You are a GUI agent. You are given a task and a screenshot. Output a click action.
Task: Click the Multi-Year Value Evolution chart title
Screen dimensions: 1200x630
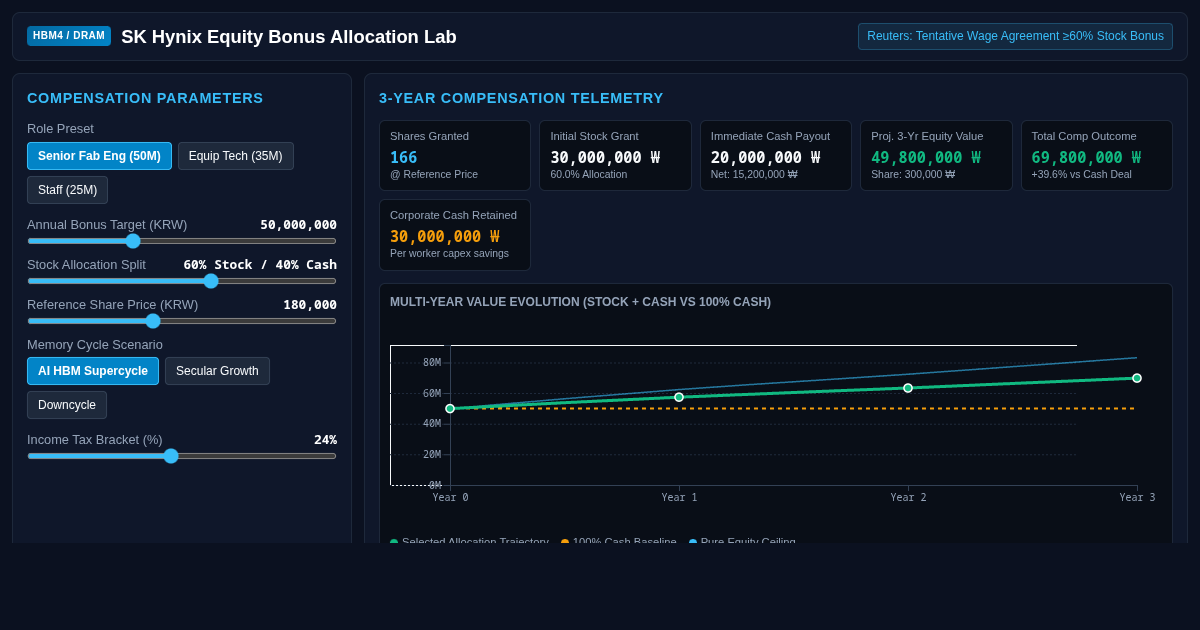580,302
